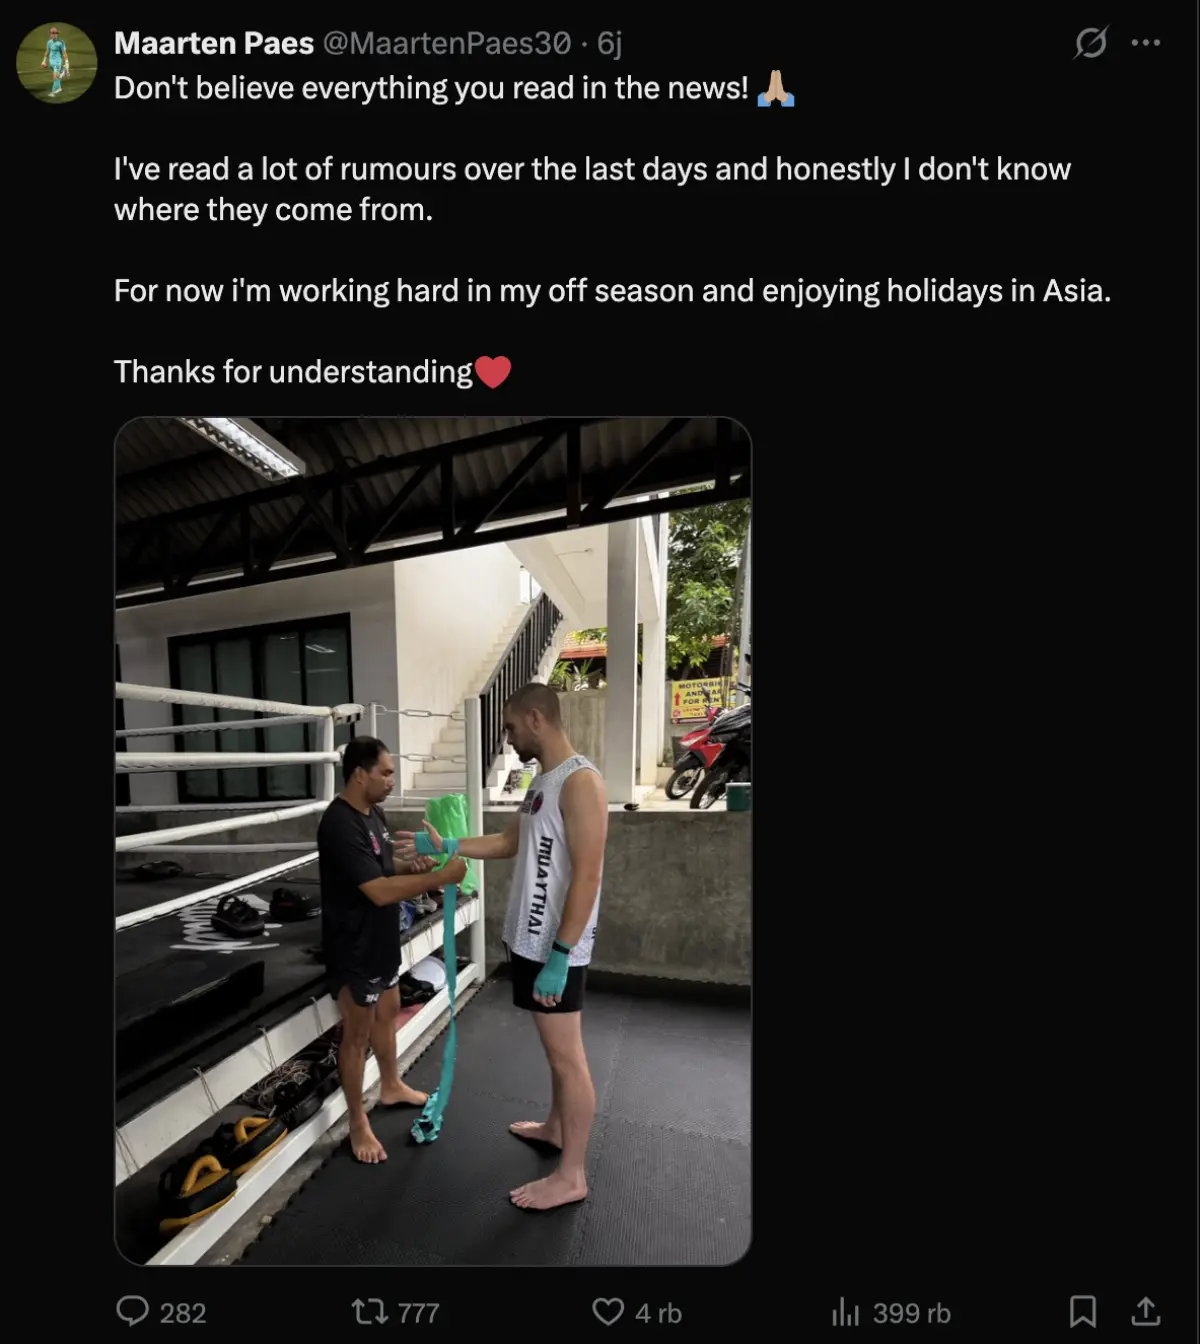Click the red heart emoji in the post

pos(493,372)
